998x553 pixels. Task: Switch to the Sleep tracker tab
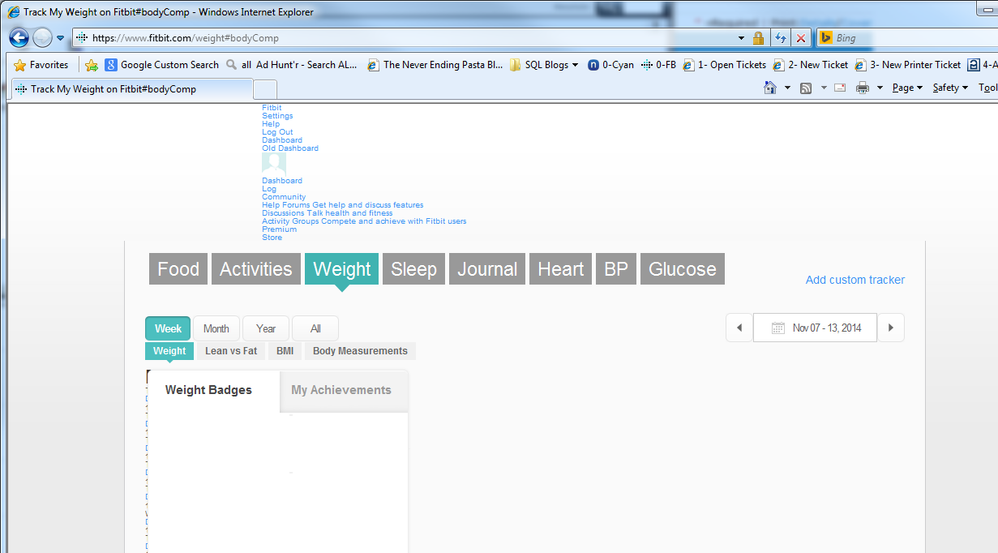tap(414, 269)
